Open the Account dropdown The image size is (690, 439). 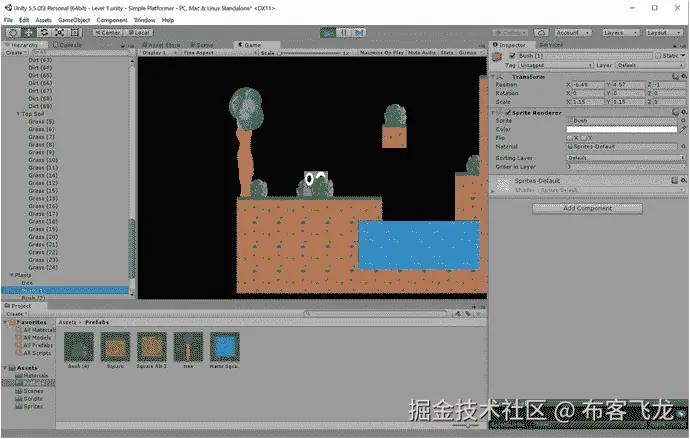(573, 33)
